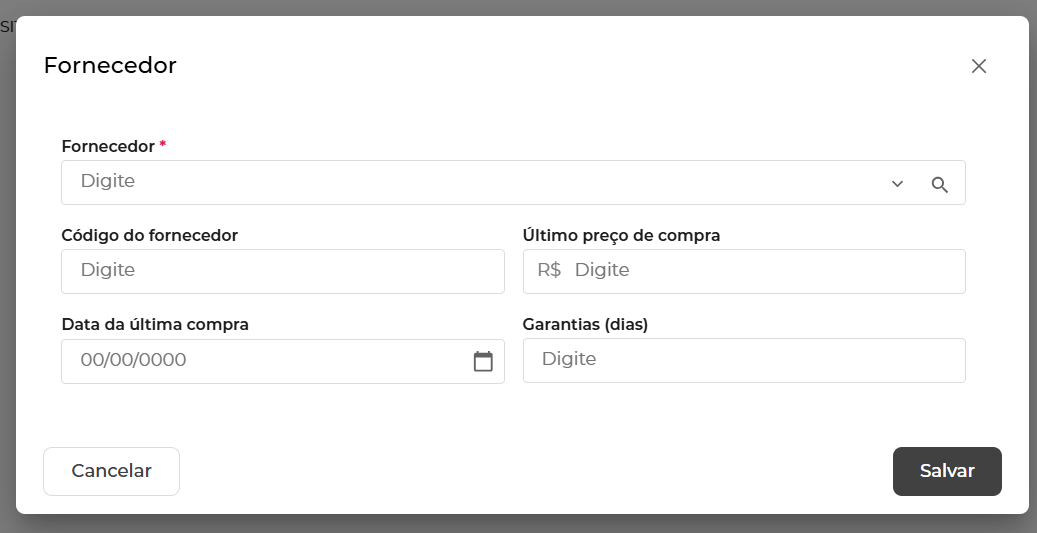Click the Garantias (dias) label
The width and height of the screenshot is (1037, 533).
pos(585,324)
